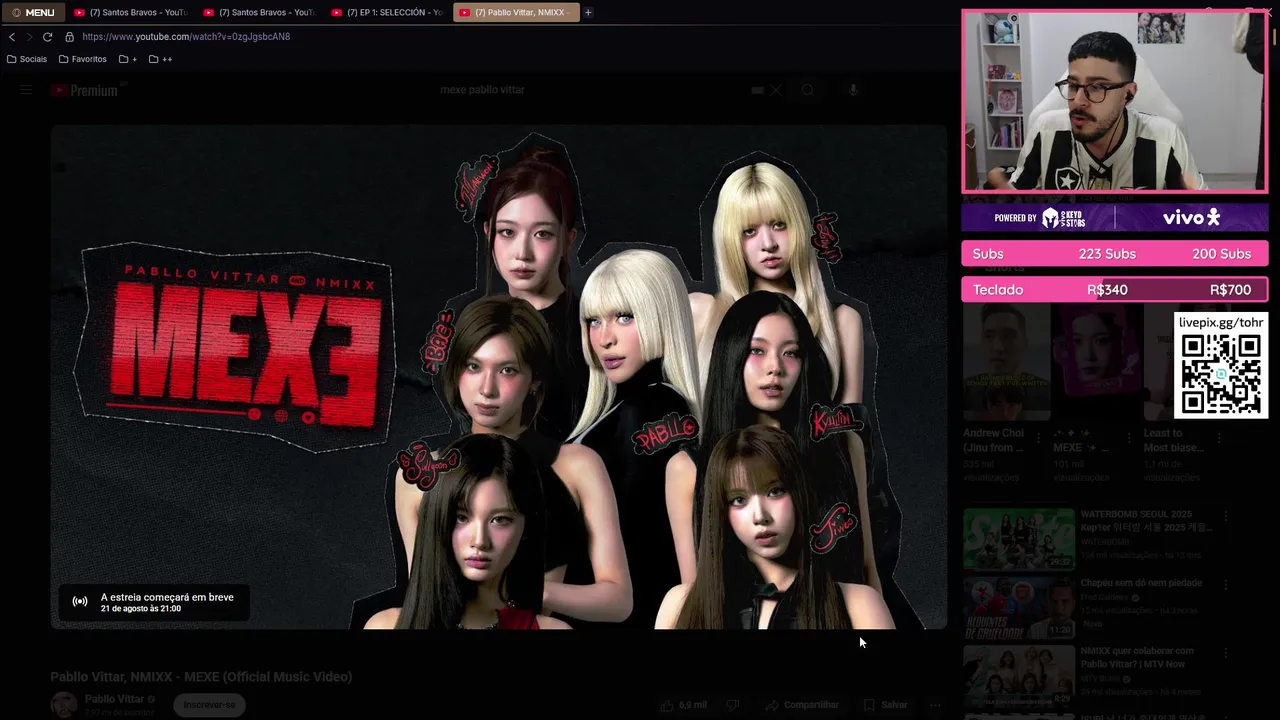Switch to EP 1: SELECCIÓN tab
1280x720 pixels.
[388, 12]
